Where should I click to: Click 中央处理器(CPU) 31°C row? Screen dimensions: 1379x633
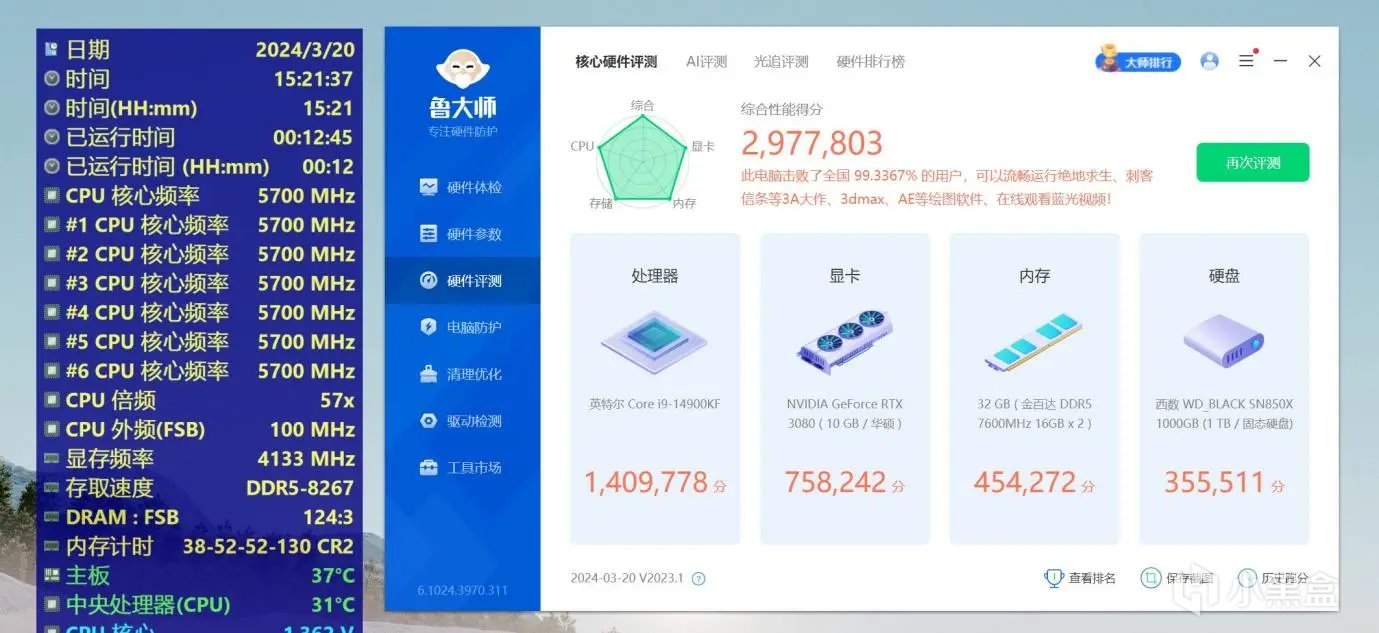point(200,605)
